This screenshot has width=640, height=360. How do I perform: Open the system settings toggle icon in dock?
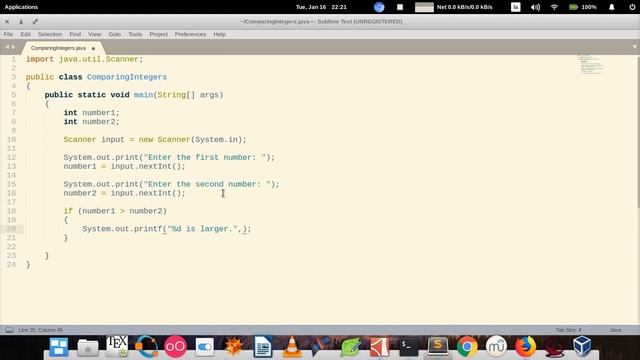204,347
